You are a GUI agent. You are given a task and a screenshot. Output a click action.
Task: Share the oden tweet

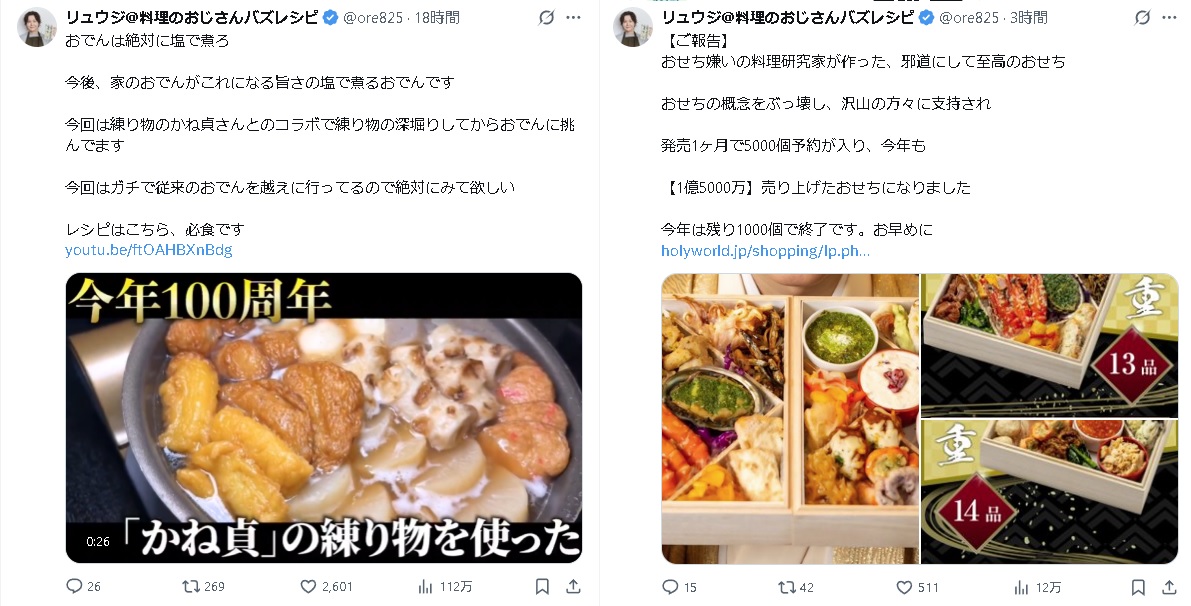573,586
